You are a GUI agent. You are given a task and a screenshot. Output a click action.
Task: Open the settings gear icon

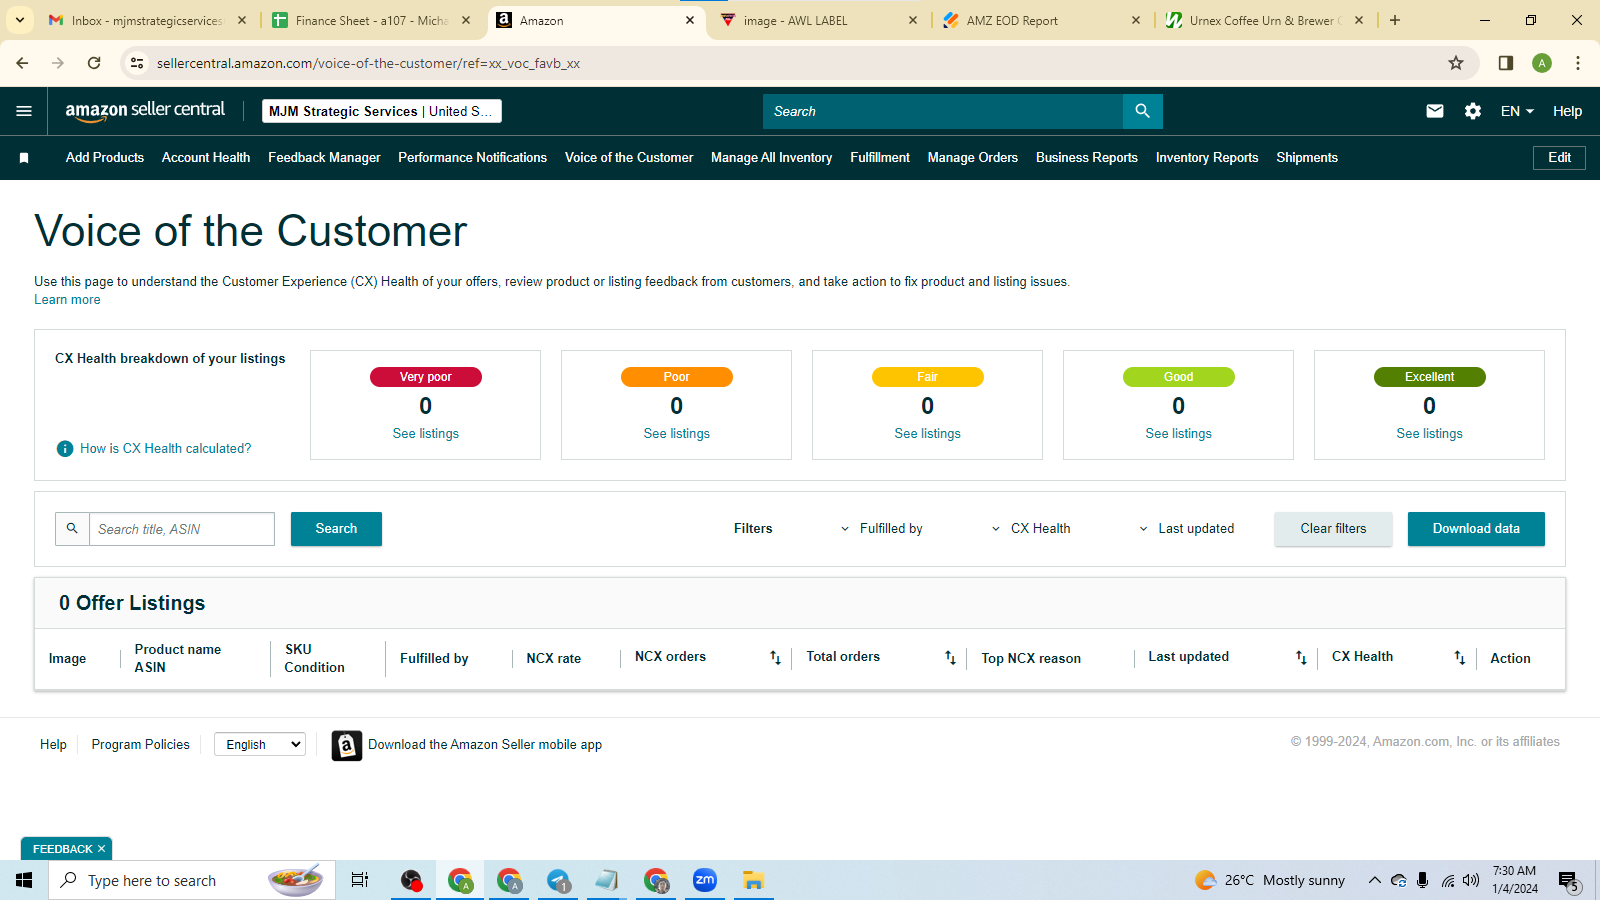[1473, 111]
